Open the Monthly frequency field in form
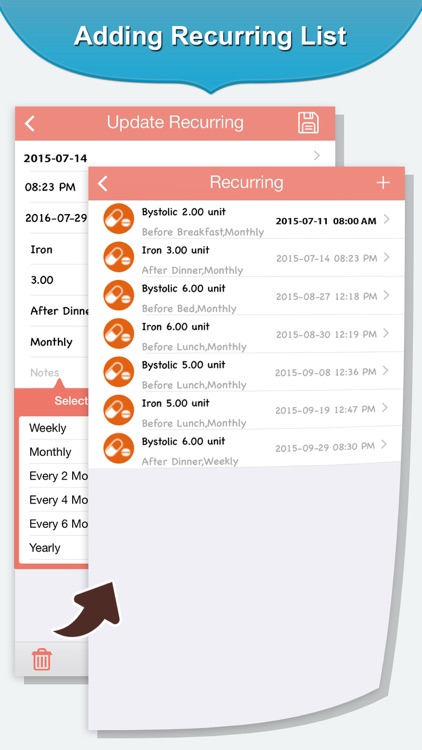 coord(52,342)
